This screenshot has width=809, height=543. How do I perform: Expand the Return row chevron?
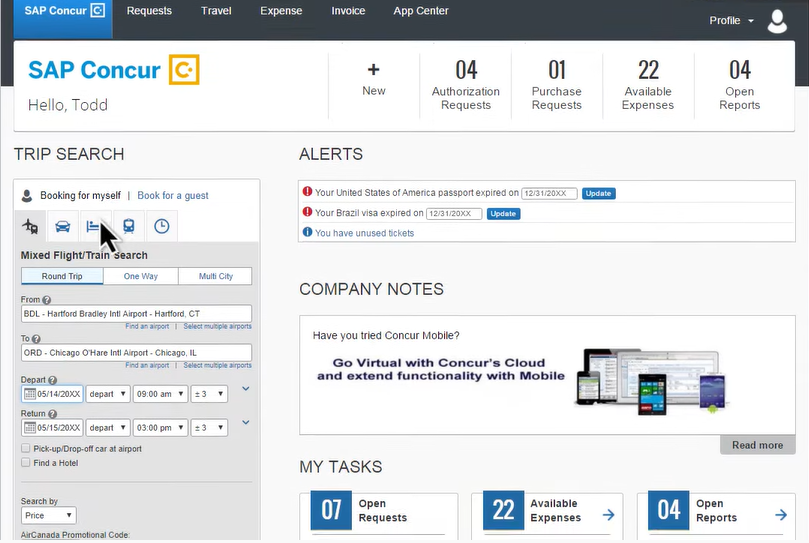[246, 422]
